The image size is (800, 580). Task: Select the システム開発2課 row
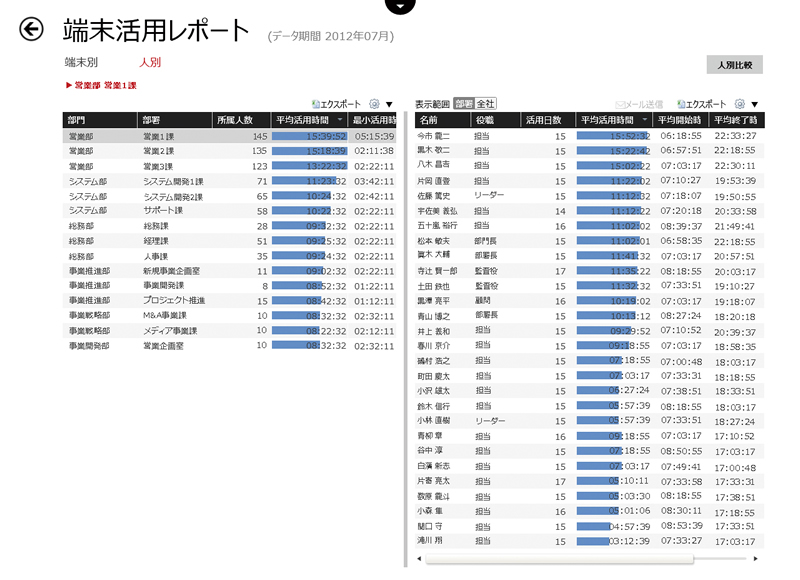230,196
